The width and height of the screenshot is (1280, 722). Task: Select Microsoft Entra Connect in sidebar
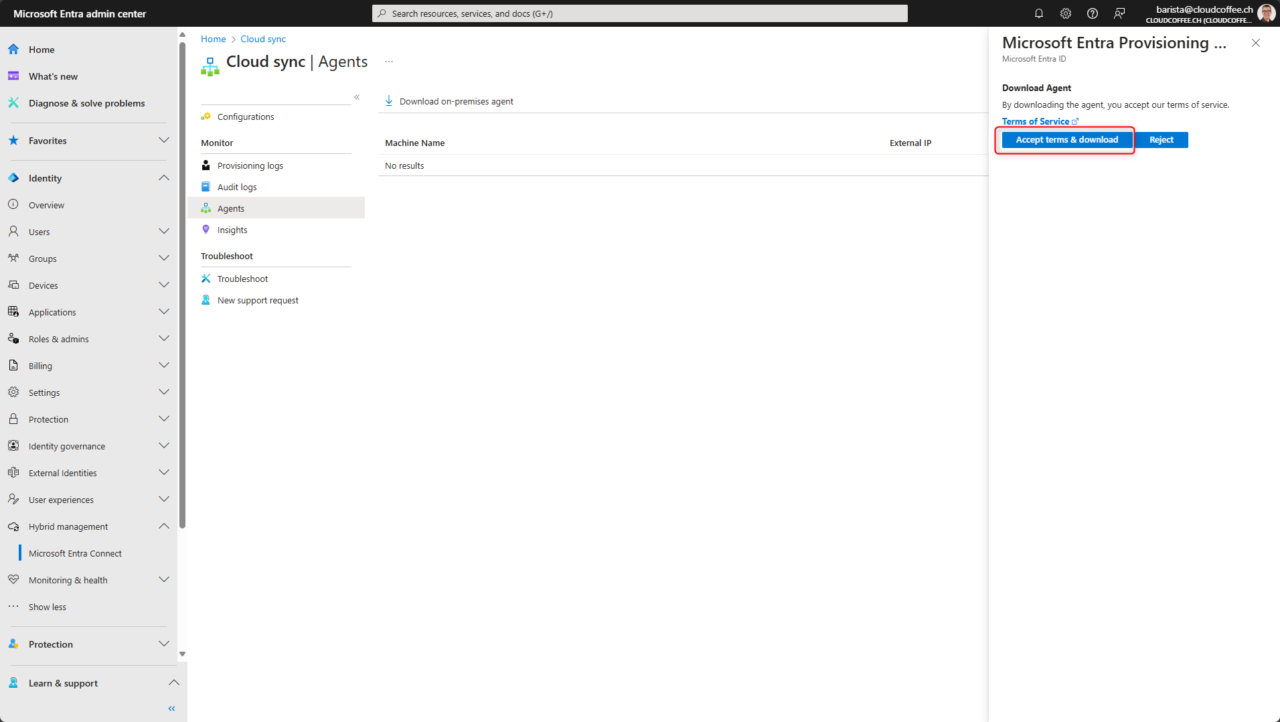(x=75, y=553)
